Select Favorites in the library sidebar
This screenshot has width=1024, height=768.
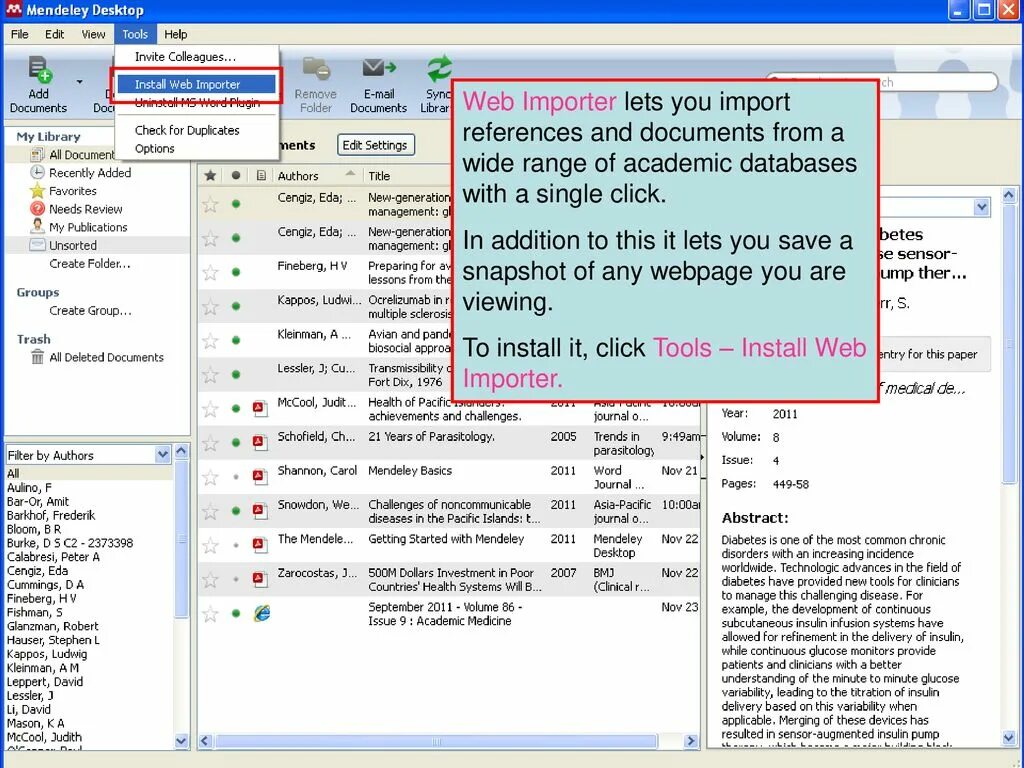point(72,191)
